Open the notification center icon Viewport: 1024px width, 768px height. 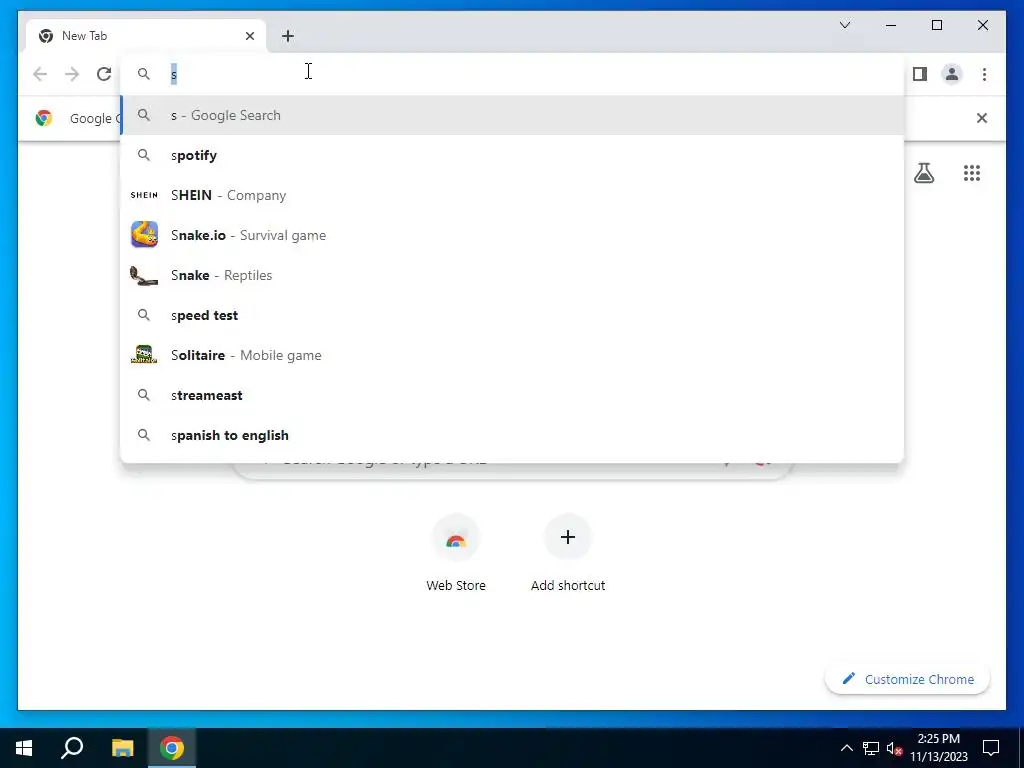pos(991,748)
